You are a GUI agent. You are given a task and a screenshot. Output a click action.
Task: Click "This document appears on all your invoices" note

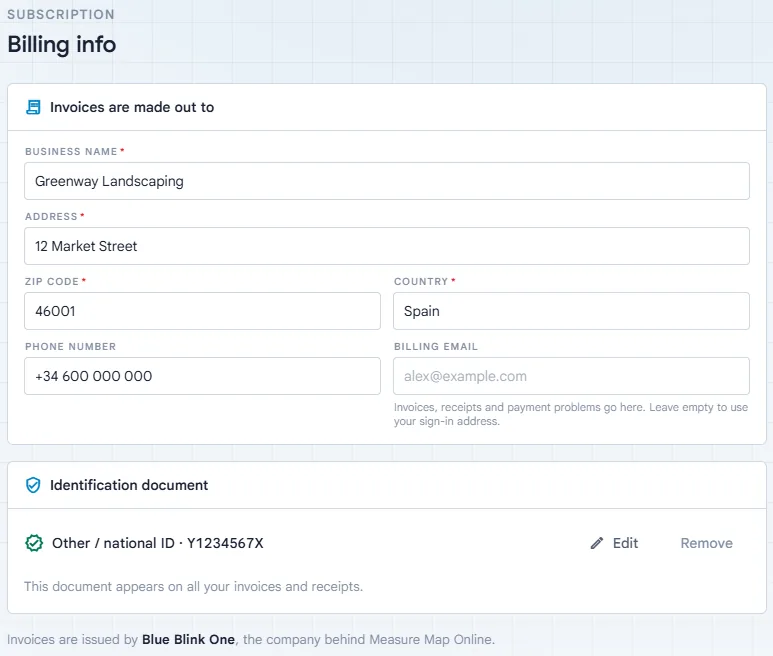(193, 587)
